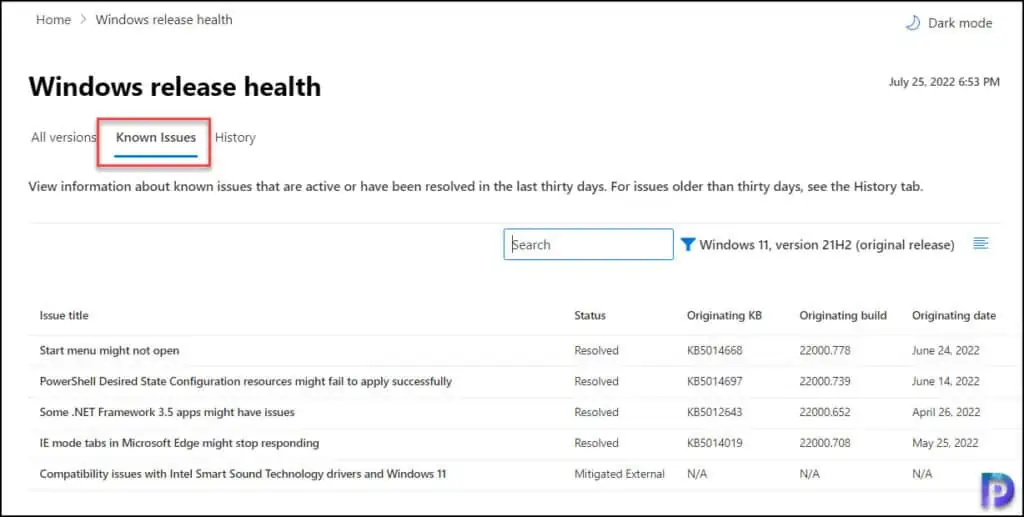This screenshot has width=1024, height=517.
Task: Sort by Issue title column header
Action: tap(64, 315)
